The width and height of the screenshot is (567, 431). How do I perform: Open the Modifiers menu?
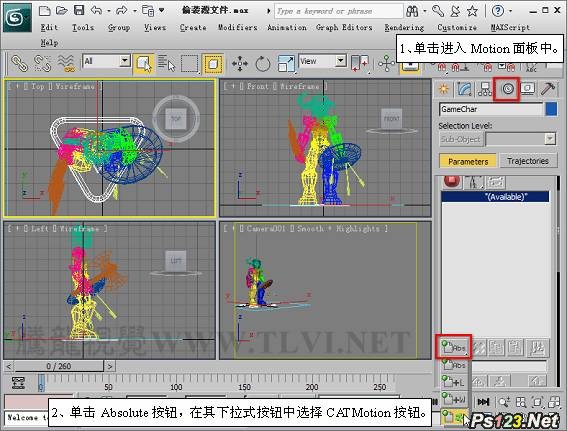(238, 27)
